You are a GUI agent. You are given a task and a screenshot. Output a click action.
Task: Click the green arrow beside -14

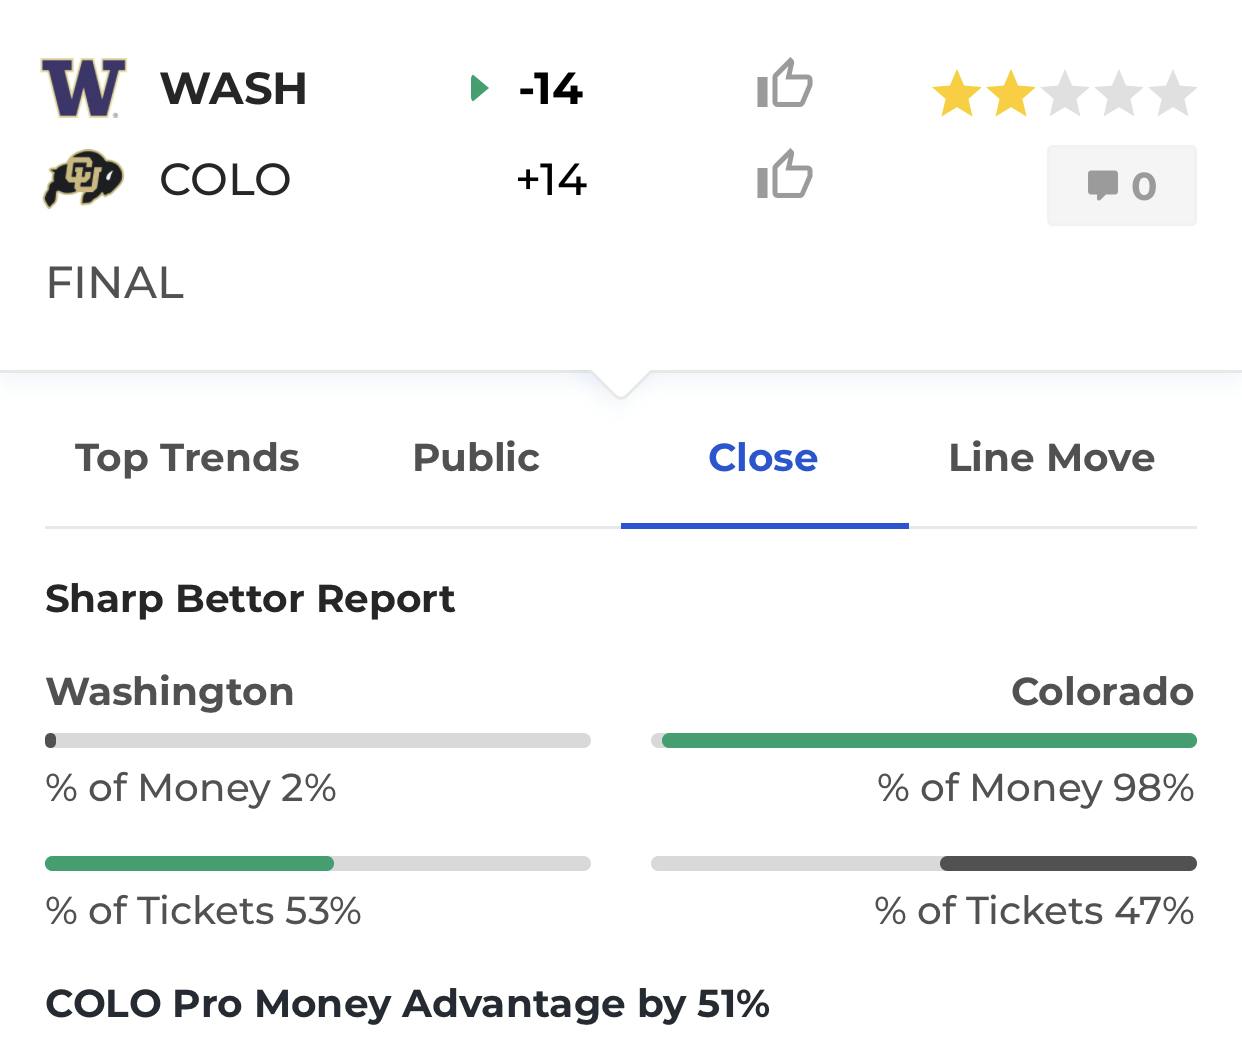tap(480, 88)
